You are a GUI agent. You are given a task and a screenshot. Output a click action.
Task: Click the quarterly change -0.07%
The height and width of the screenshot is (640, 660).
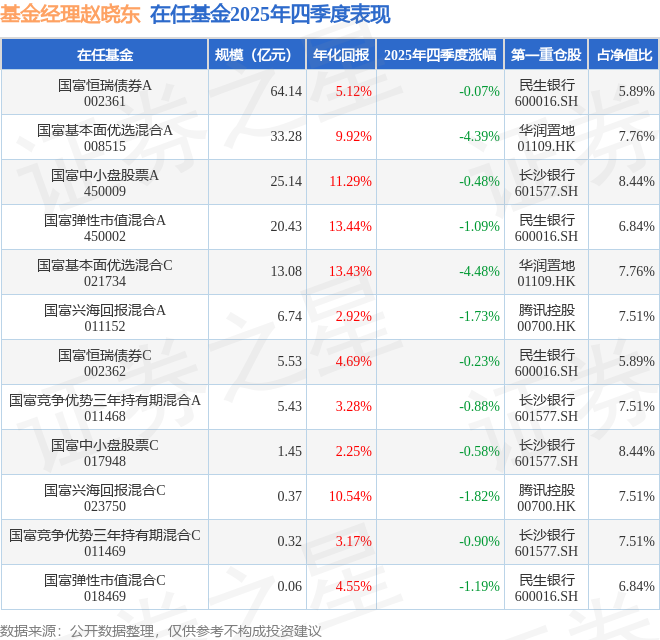479,91
